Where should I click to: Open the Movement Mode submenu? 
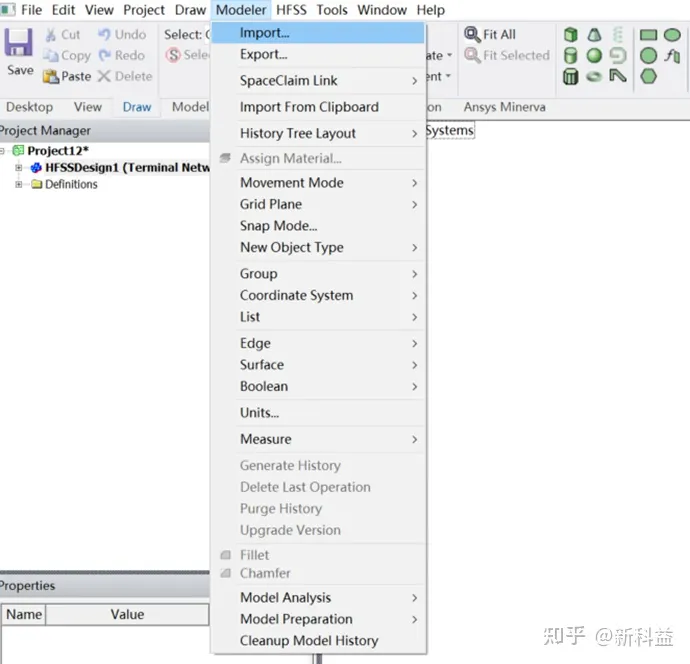[x=319, y=183]
